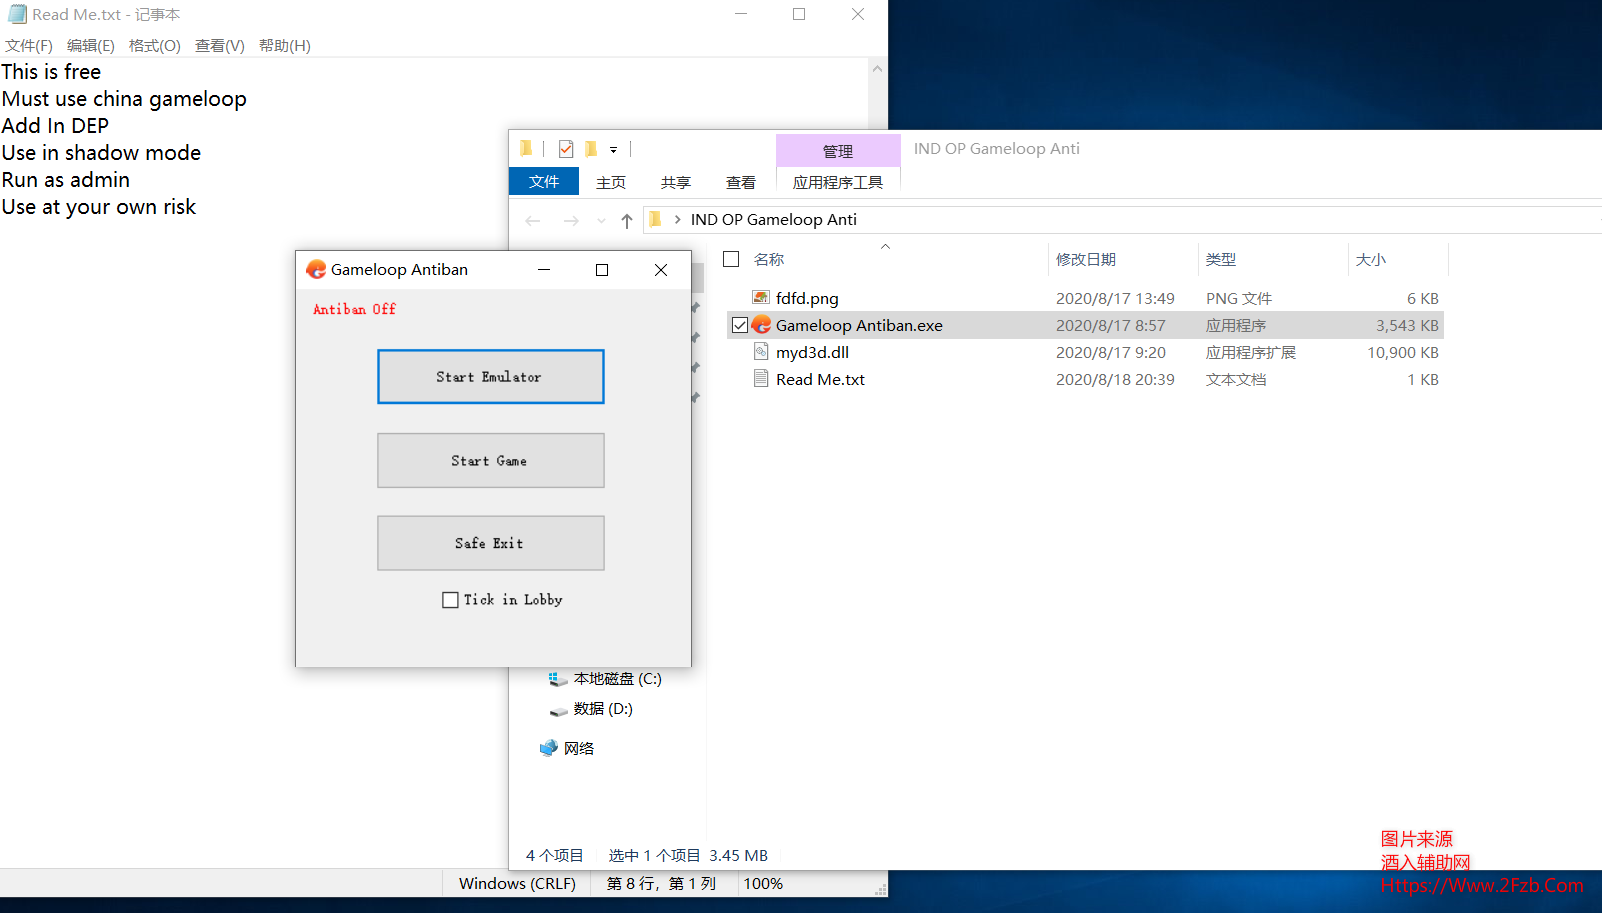Click "Must use china gameloop" line in Notepad

pos(124,99)
